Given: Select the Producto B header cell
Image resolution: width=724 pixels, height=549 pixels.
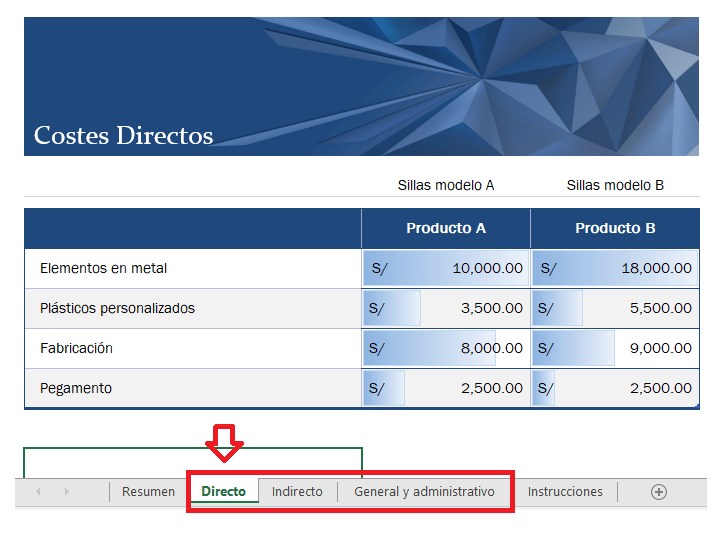Looking at the screenshot, I should [x=615, y=228].
